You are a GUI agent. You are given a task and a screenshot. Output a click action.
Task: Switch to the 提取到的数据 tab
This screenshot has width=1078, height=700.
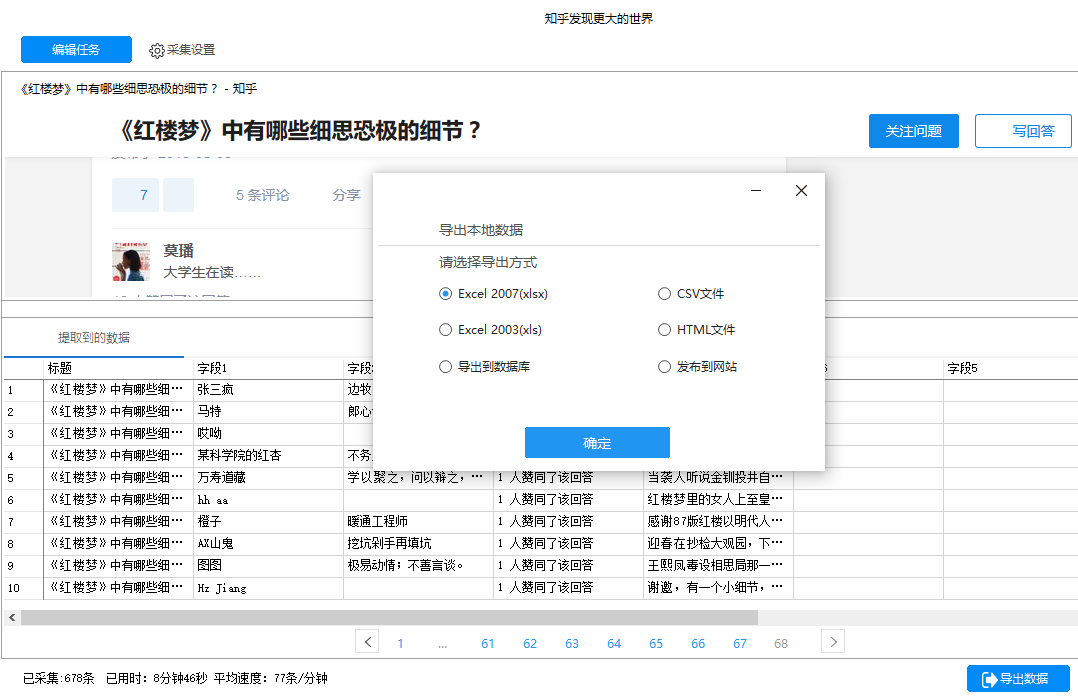[x=94, y=338]
